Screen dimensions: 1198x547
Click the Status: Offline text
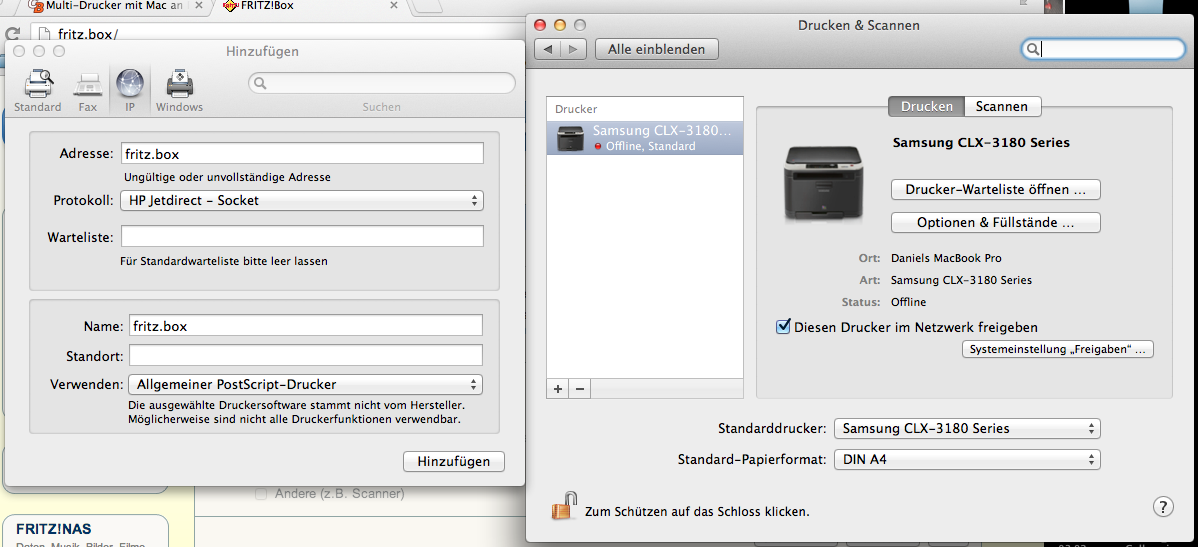(x=886, y=302)
